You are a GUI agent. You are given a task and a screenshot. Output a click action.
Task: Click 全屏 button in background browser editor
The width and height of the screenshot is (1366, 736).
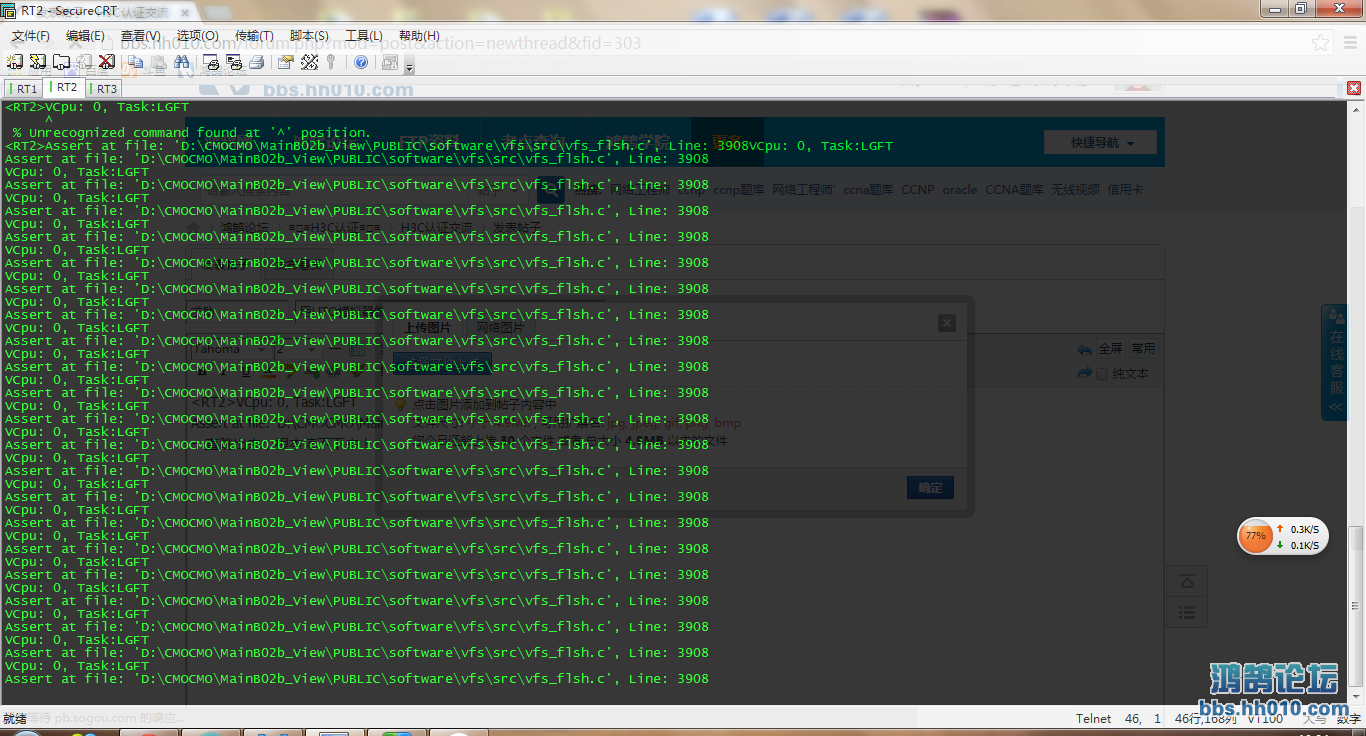click(1110, 349)
